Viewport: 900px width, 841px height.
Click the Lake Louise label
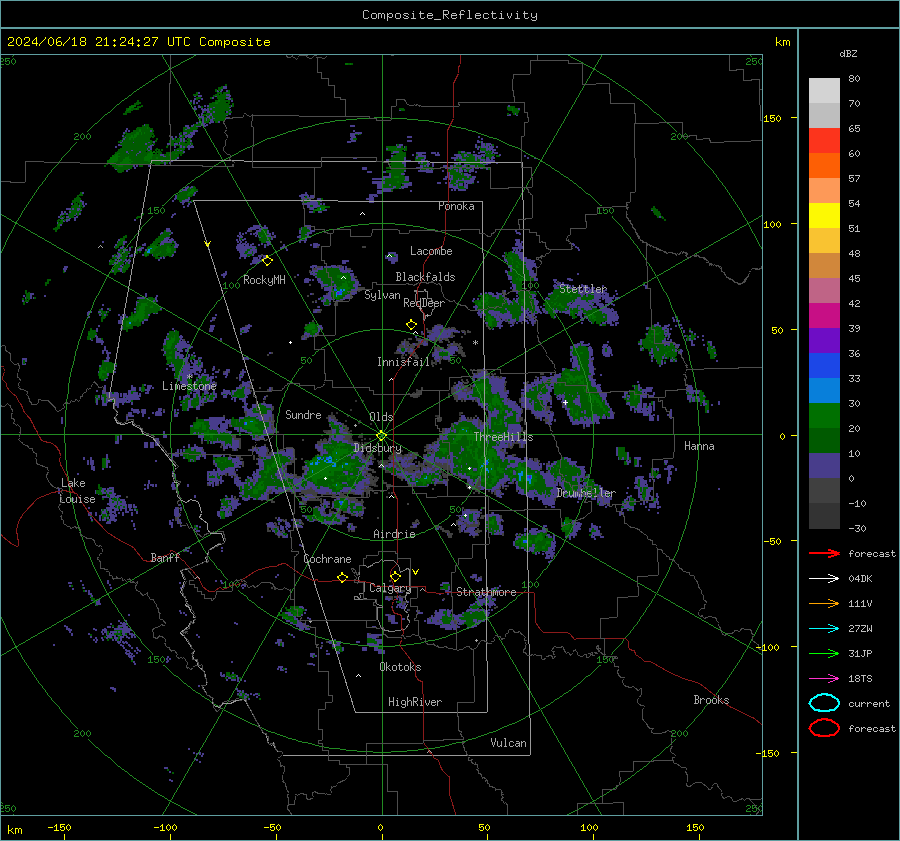point(77,491)
